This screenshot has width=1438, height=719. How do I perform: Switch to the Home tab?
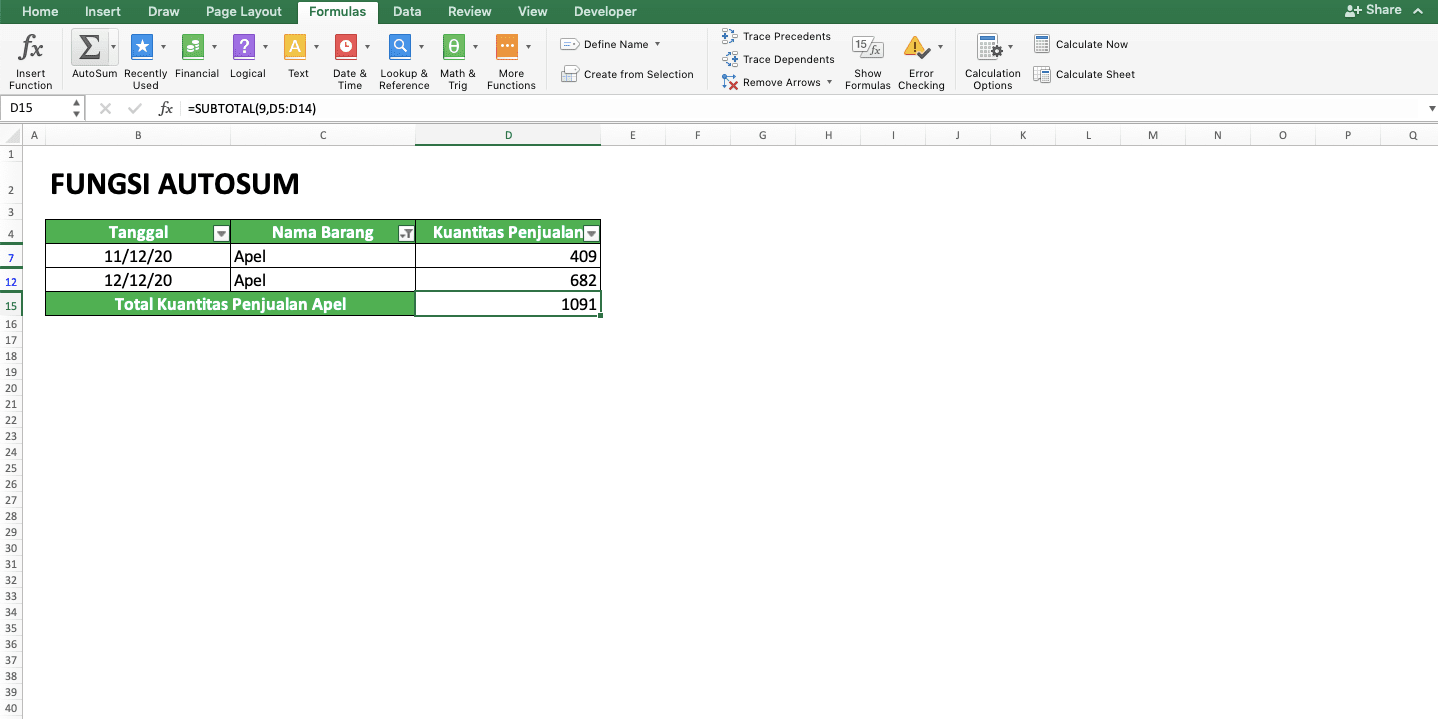pos(40,12)
